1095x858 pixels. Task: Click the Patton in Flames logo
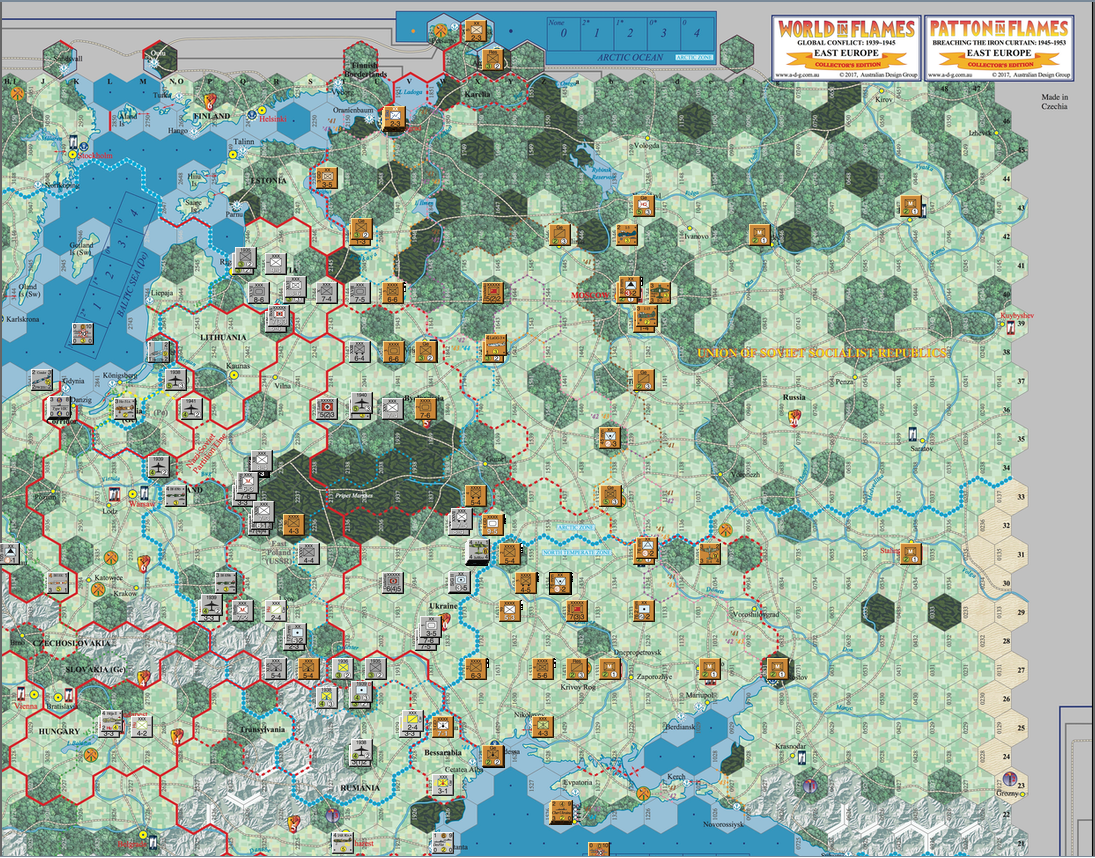click(999, 48)
